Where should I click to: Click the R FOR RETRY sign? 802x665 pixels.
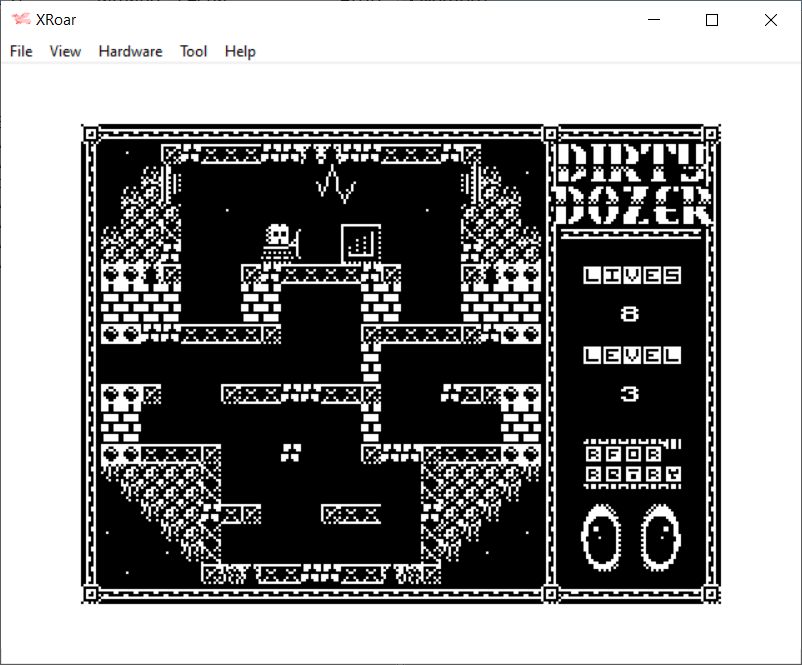[632, 464]
